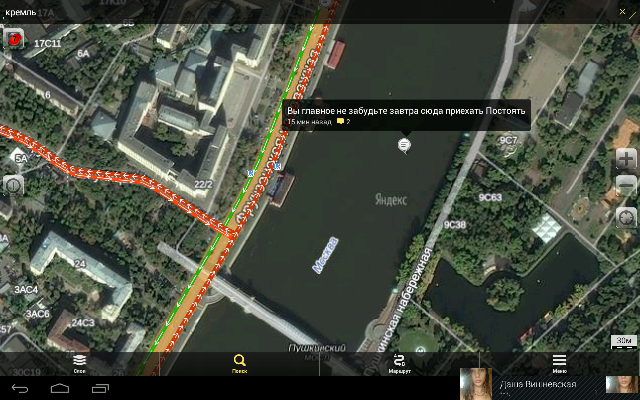The height and width of the screenshot is (400, 640).
Task: Tap the compass button
Action: [x=14, y=185]
